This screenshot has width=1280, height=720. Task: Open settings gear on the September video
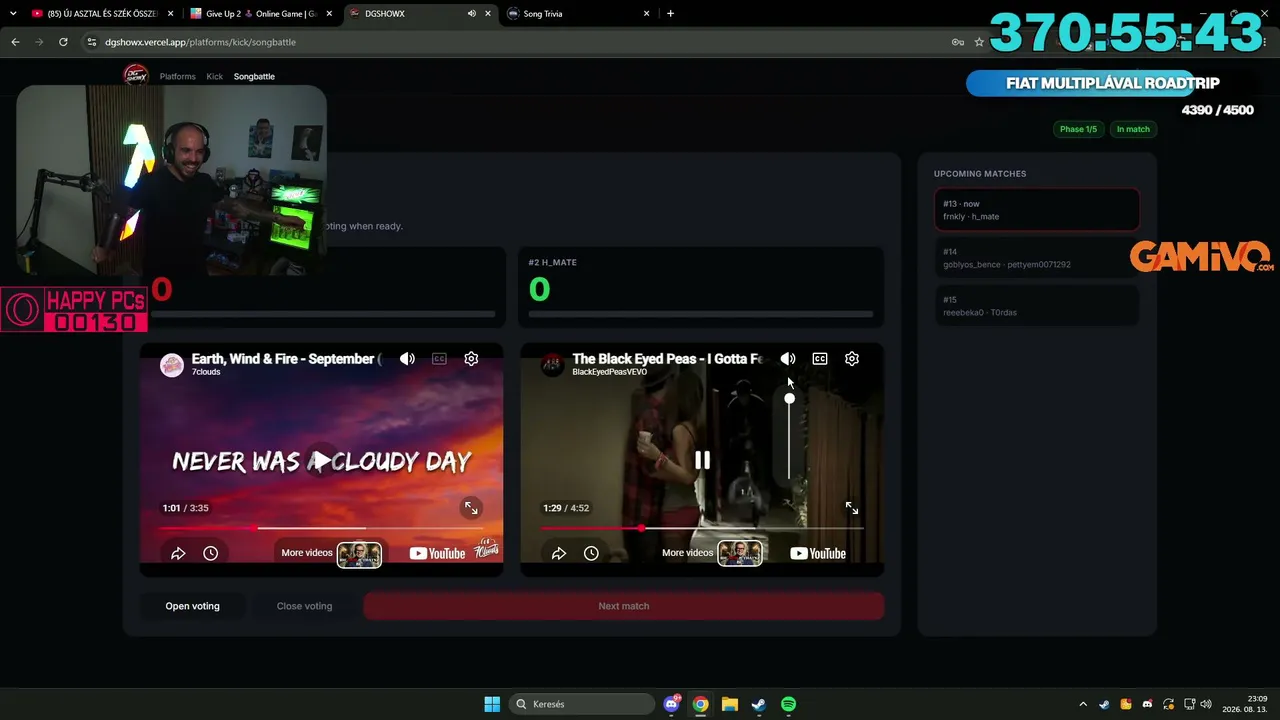click(471, 359)
